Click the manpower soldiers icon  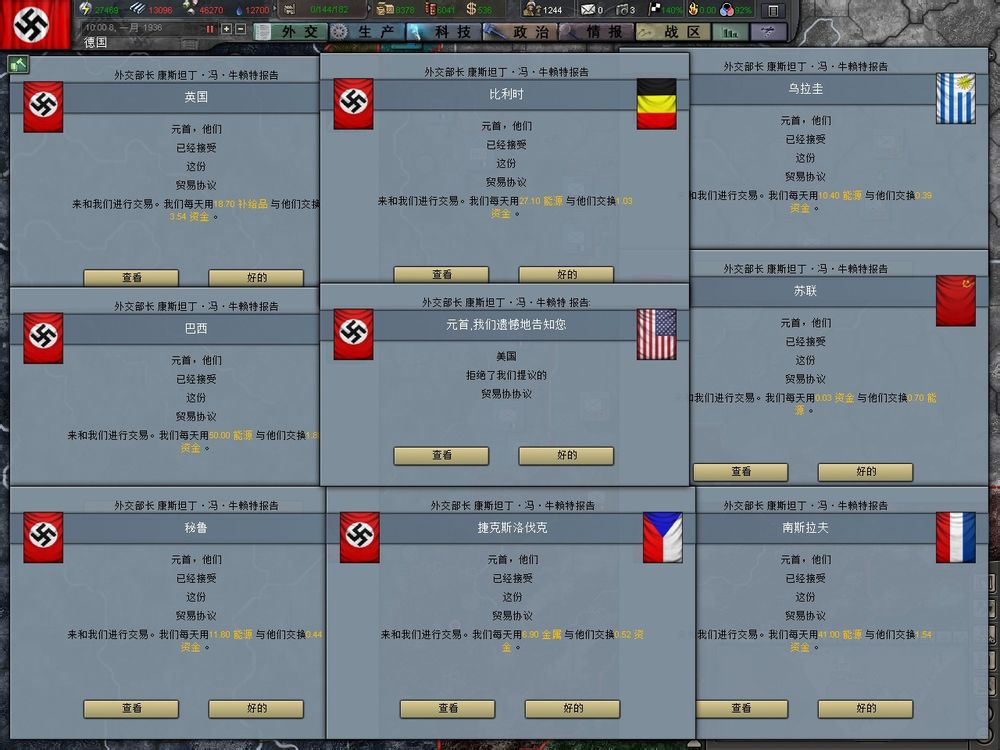532,9
